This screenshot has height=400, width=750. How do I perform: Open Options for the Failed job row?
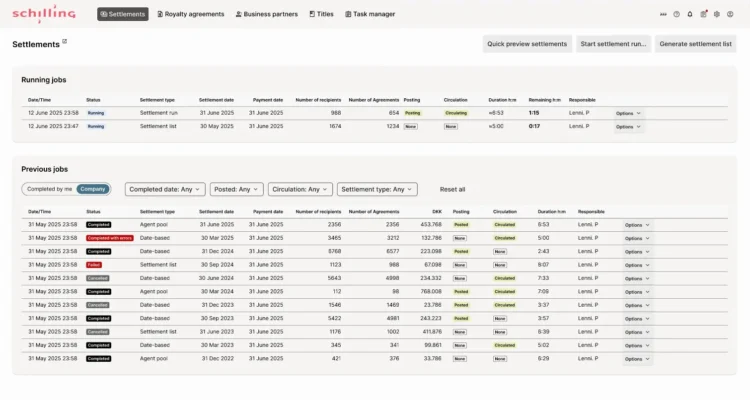click(637, 265)
